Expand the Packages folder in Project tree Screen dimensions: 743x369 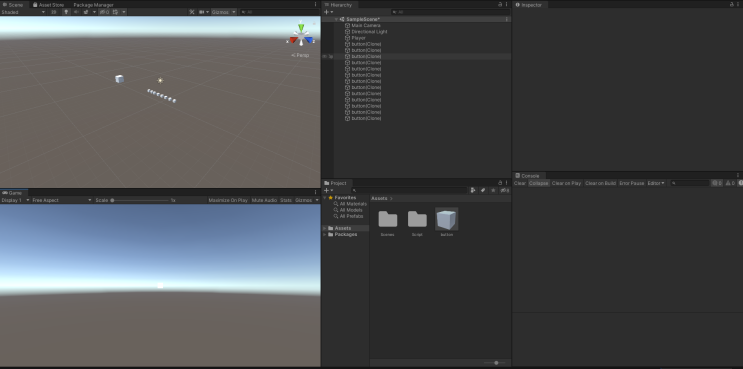[x=325, y=234]
